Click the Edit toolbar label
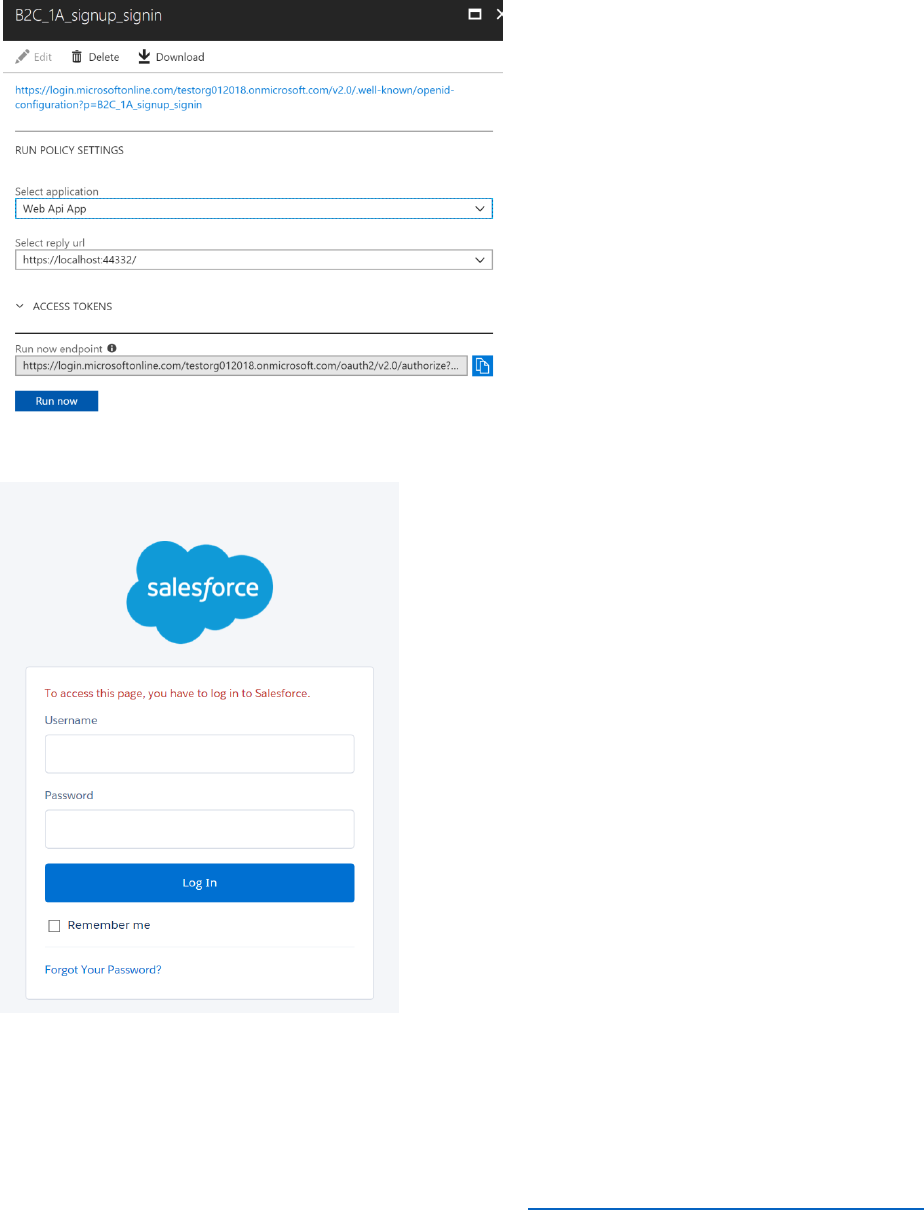 (x=43, y=58)
